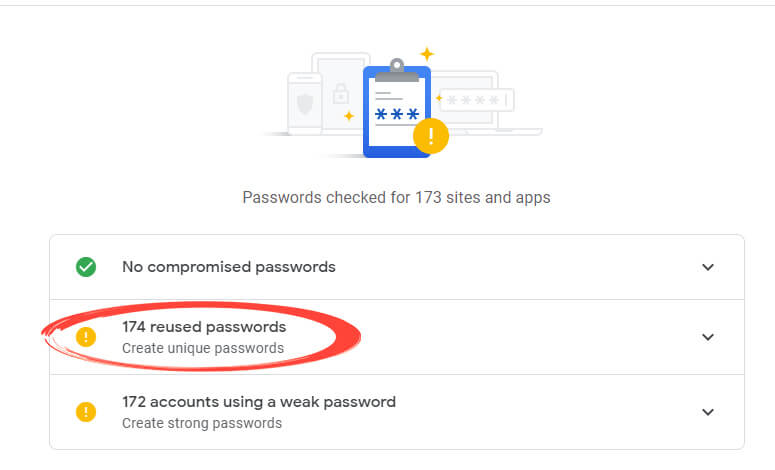The image size is (775, 470).
Task: Click Create unique passwords subtitle
Action: pyautogui.click(x=203, y=348)
